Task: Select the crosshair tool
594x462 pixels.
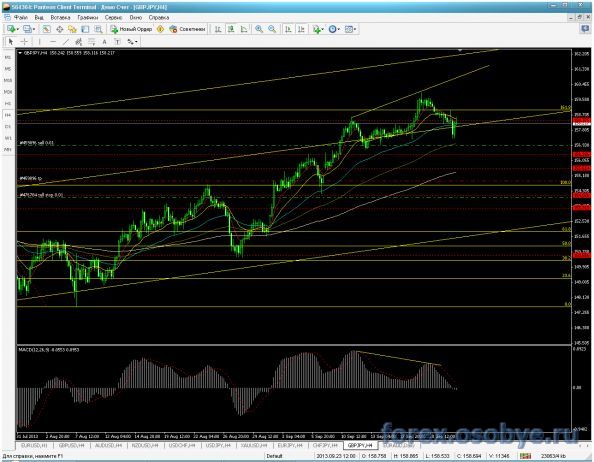Action: click(x=24, y=42)
